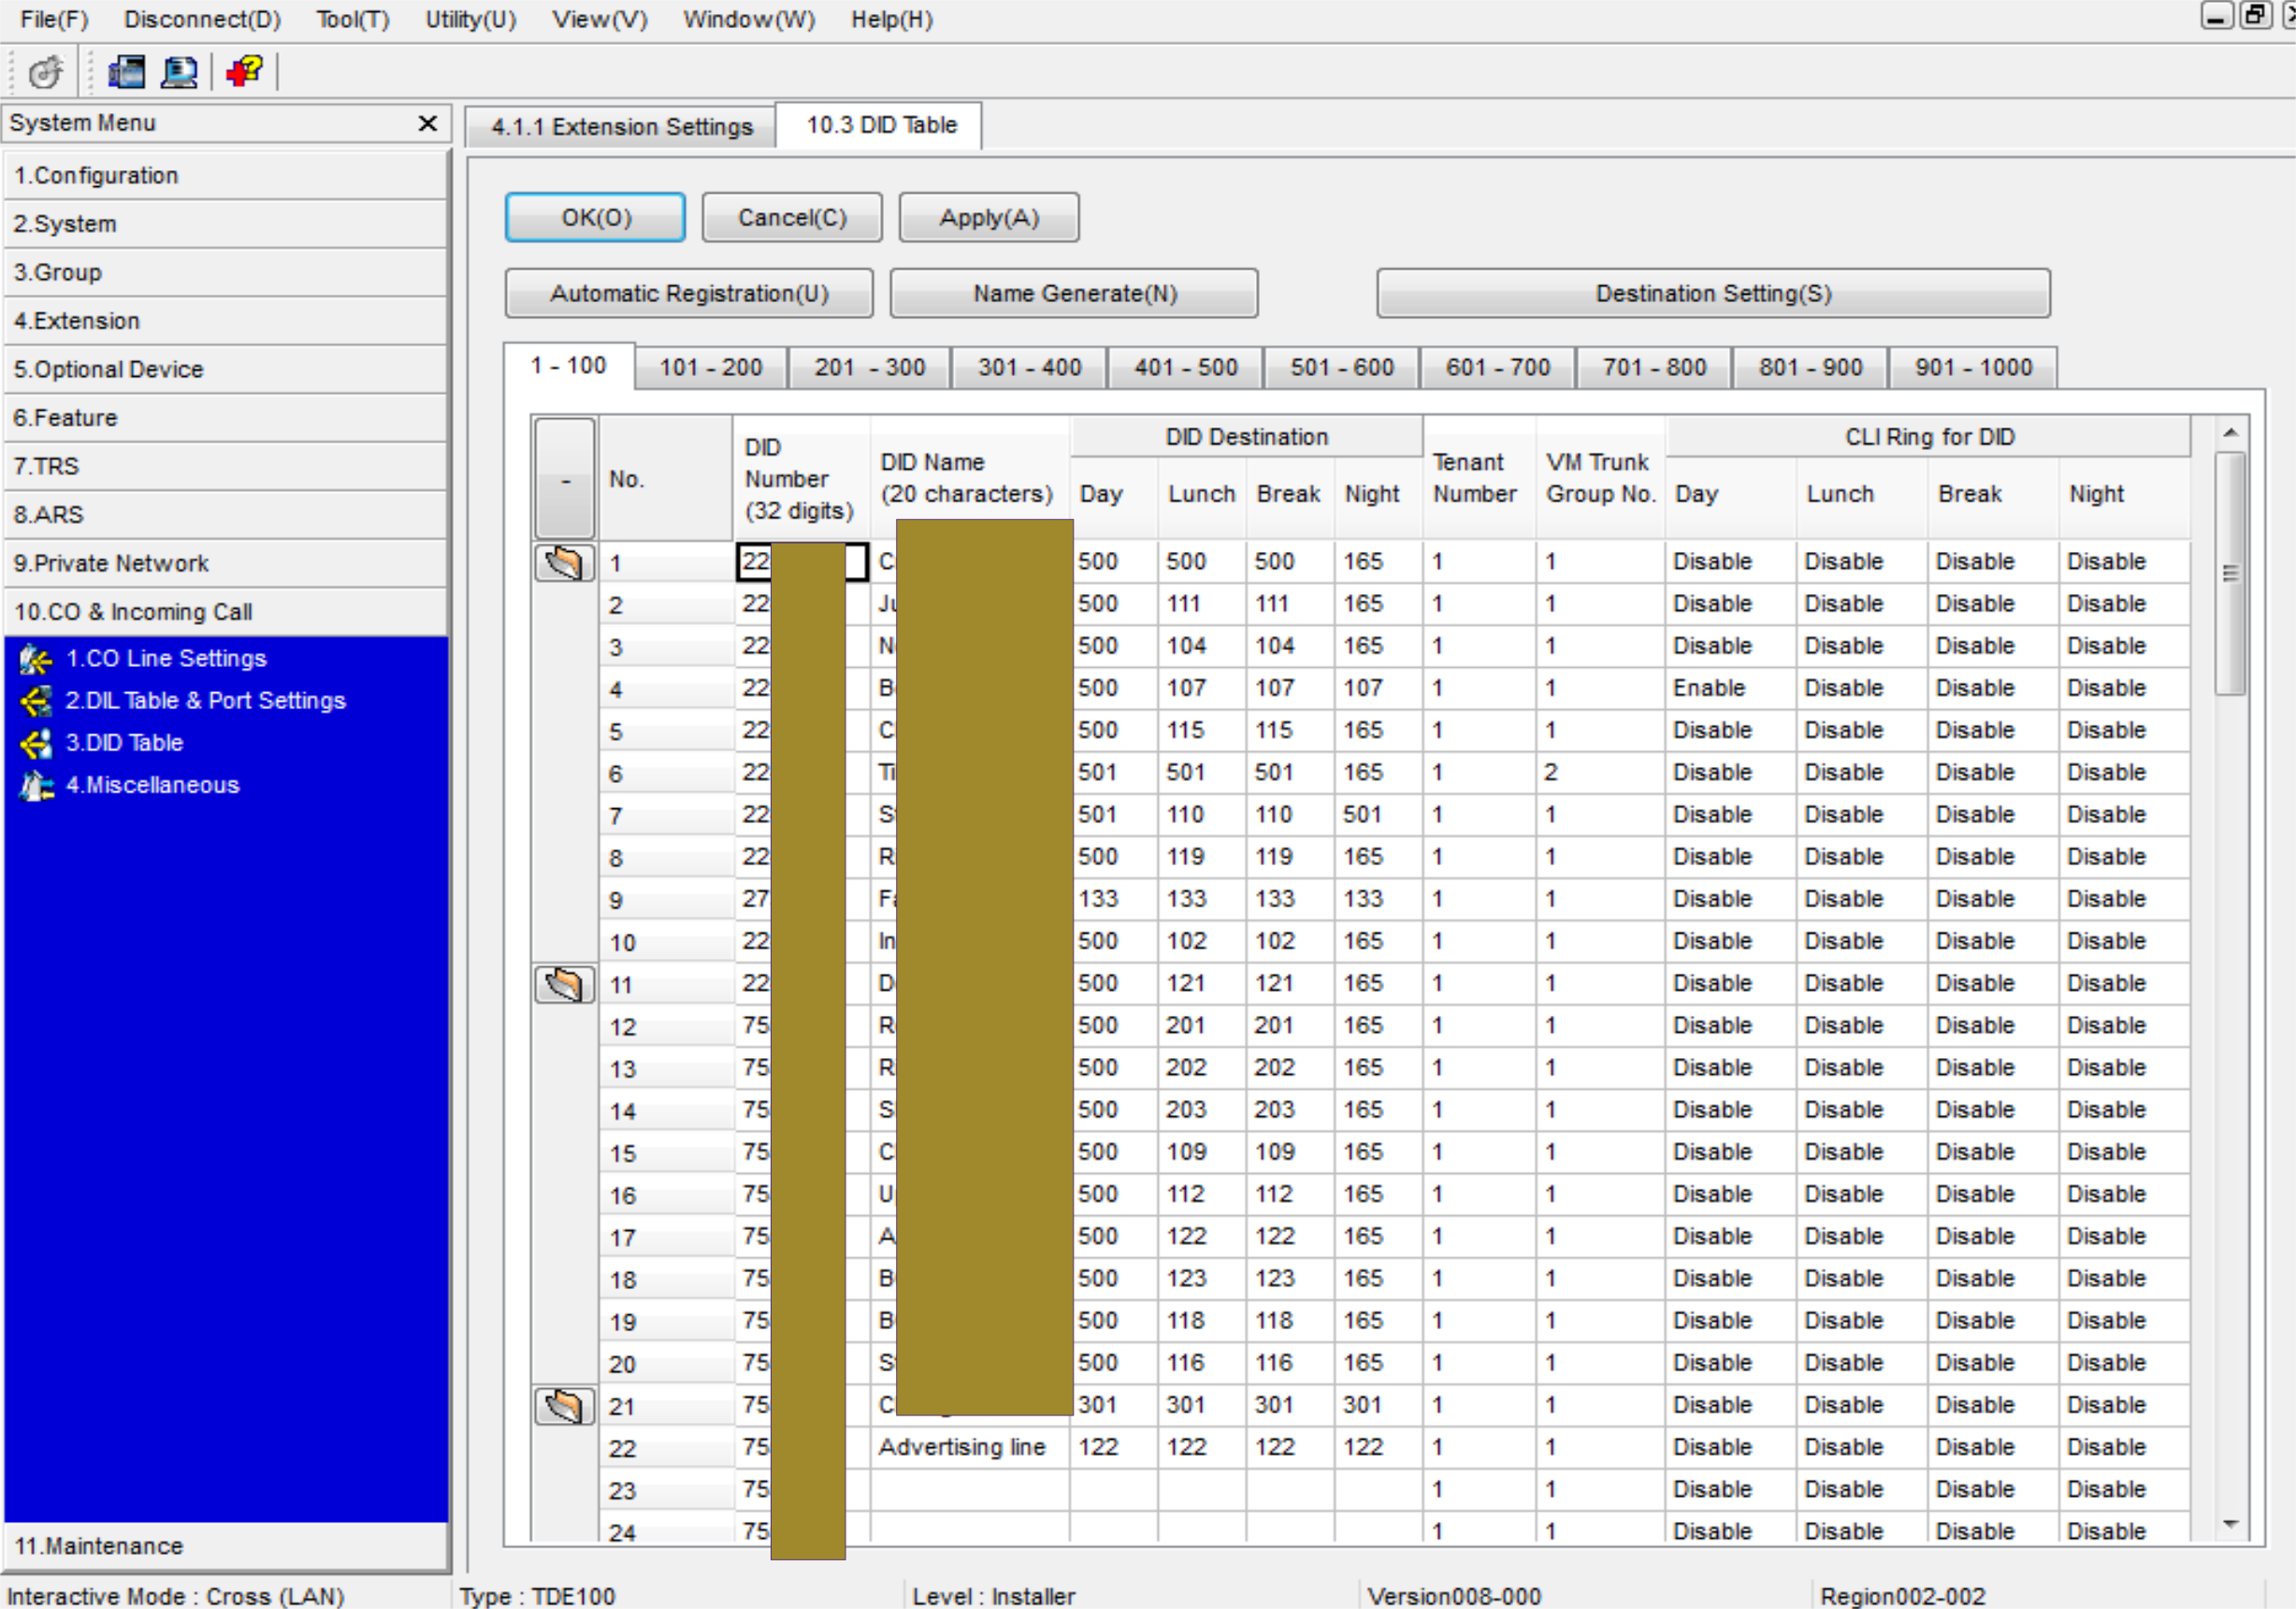2296x1609 pixels.
Task: Click the hand icon beside row 11
Action: click(x=564, y=985)
